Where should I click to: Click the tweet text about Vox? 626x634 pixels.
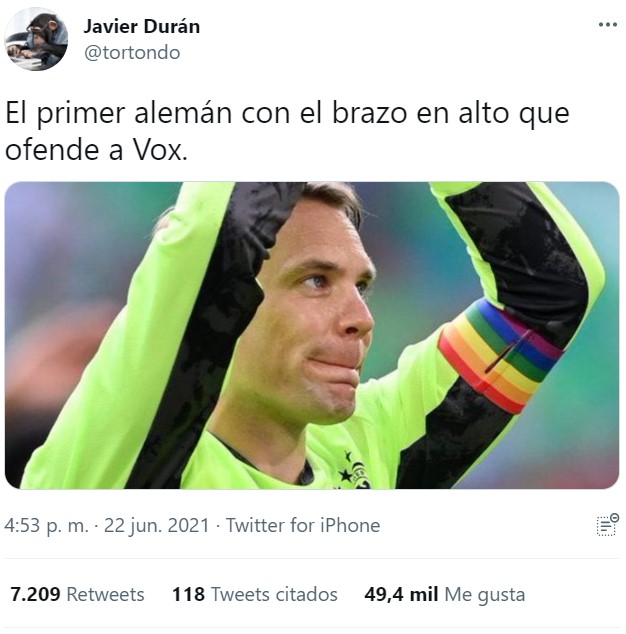click(287, 131)
